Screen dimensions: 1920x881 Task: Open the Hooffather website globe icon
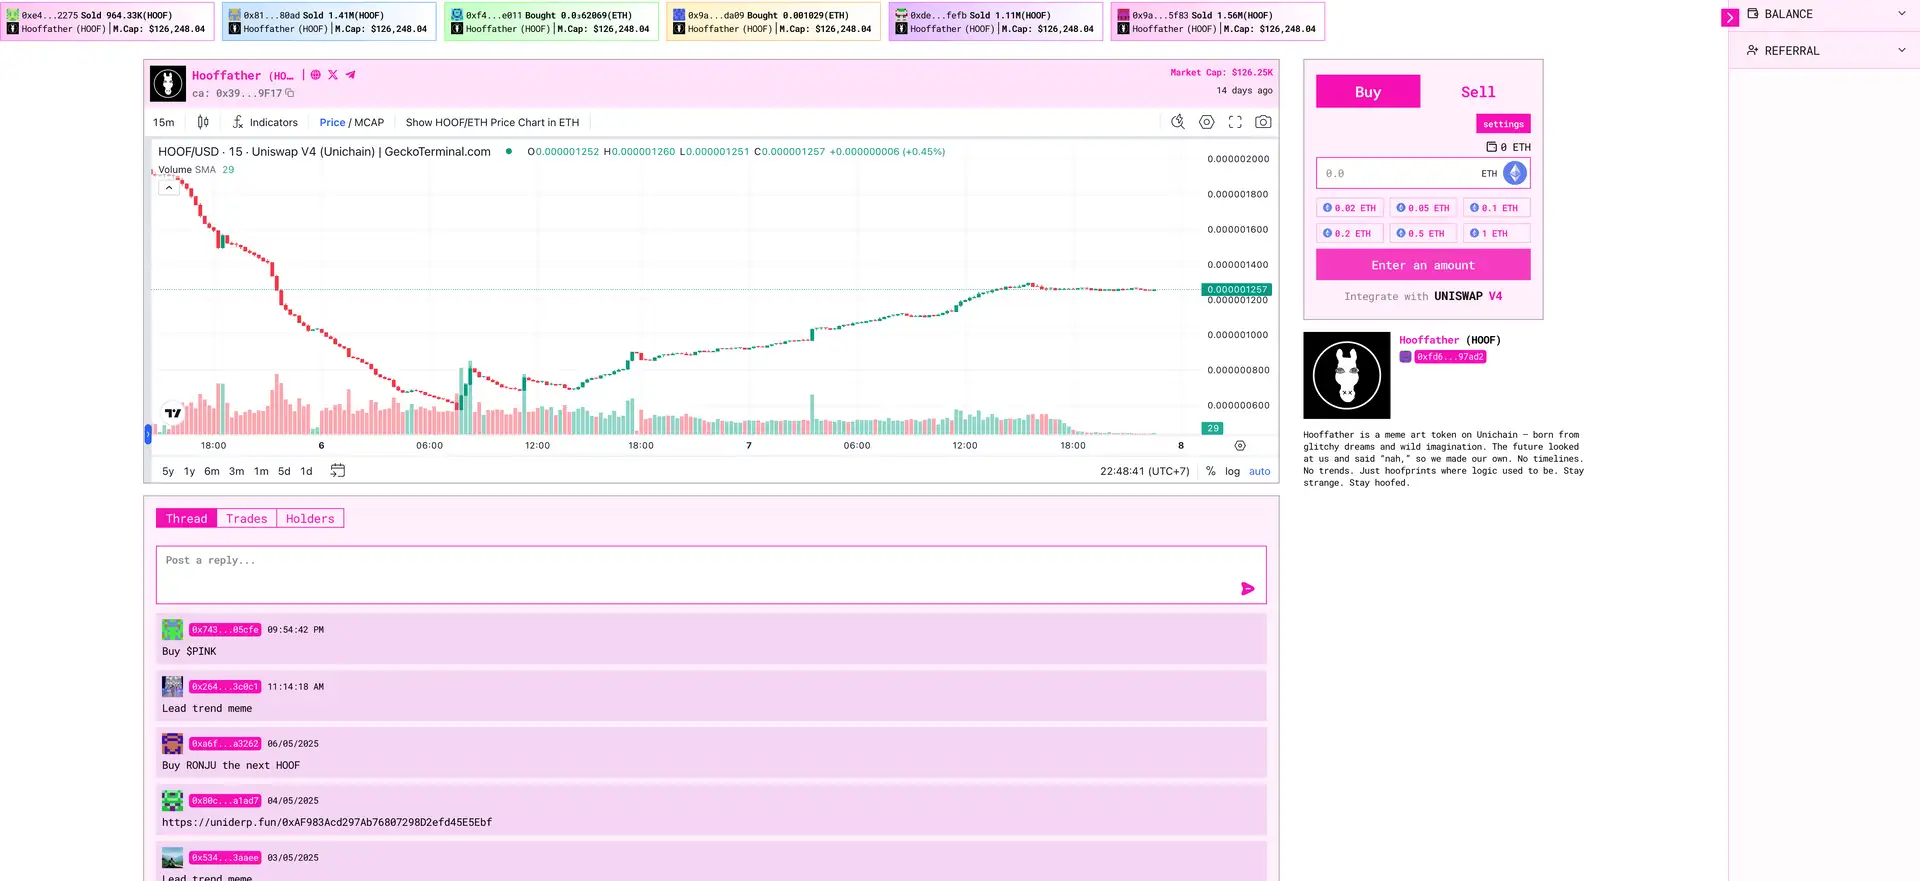click(x=316, y=75)
